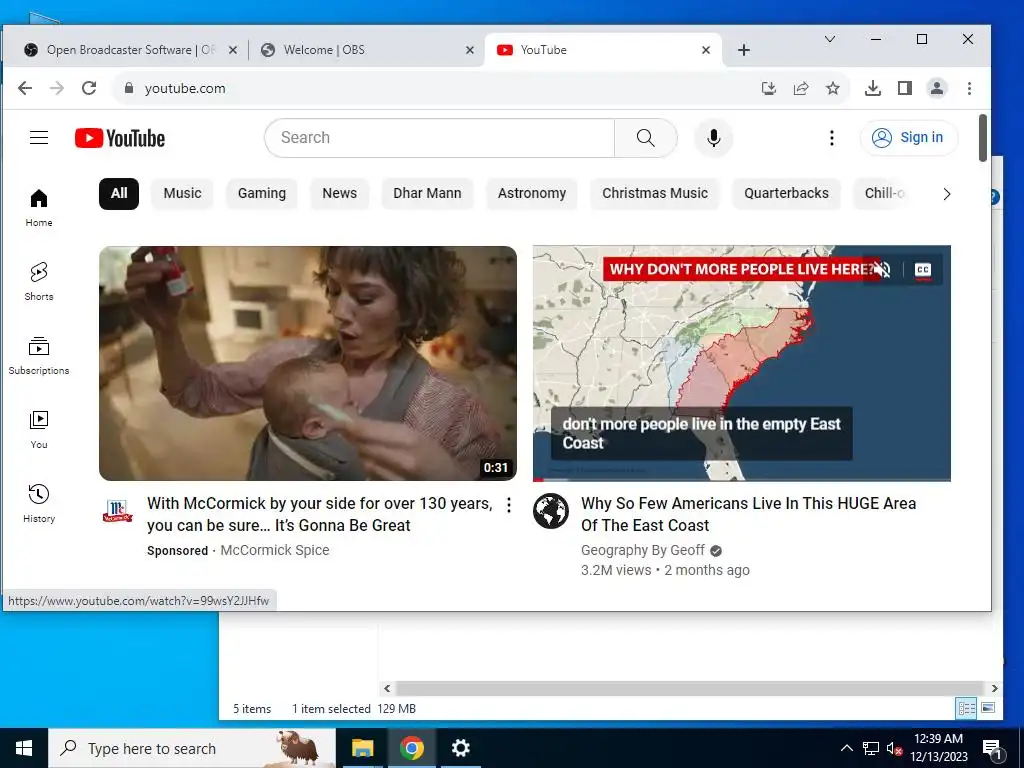This screenshot has height=768, width=1024.
Task: Select the Gaming filter chip
Action: pyautogui.click(x=262, y=193)
